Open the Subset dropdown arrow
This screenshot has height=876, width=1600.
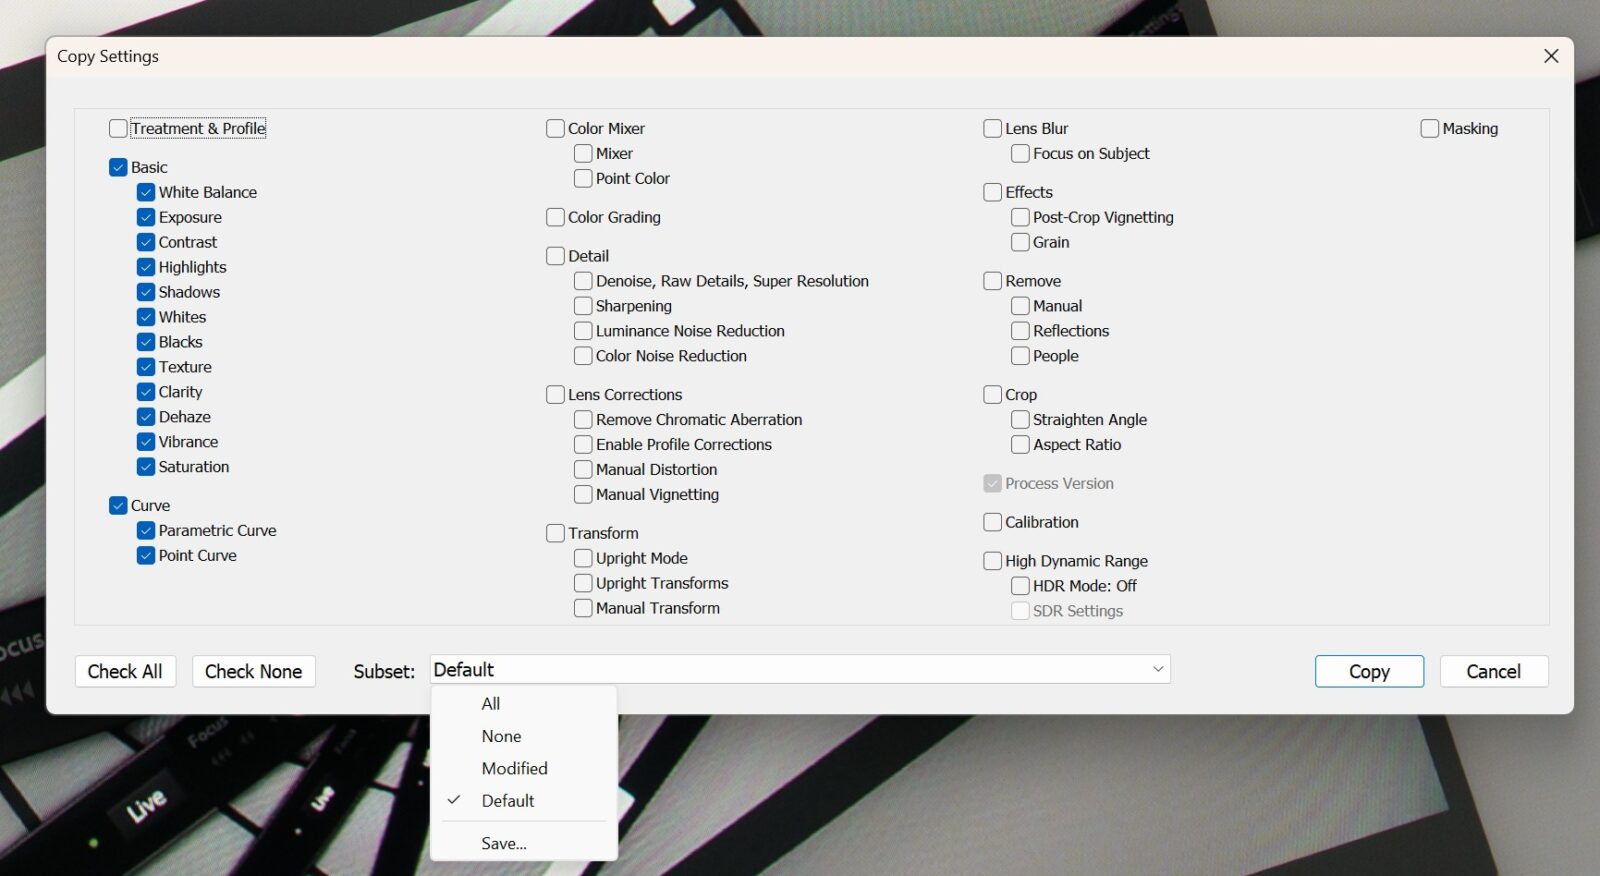point(1158,669)
